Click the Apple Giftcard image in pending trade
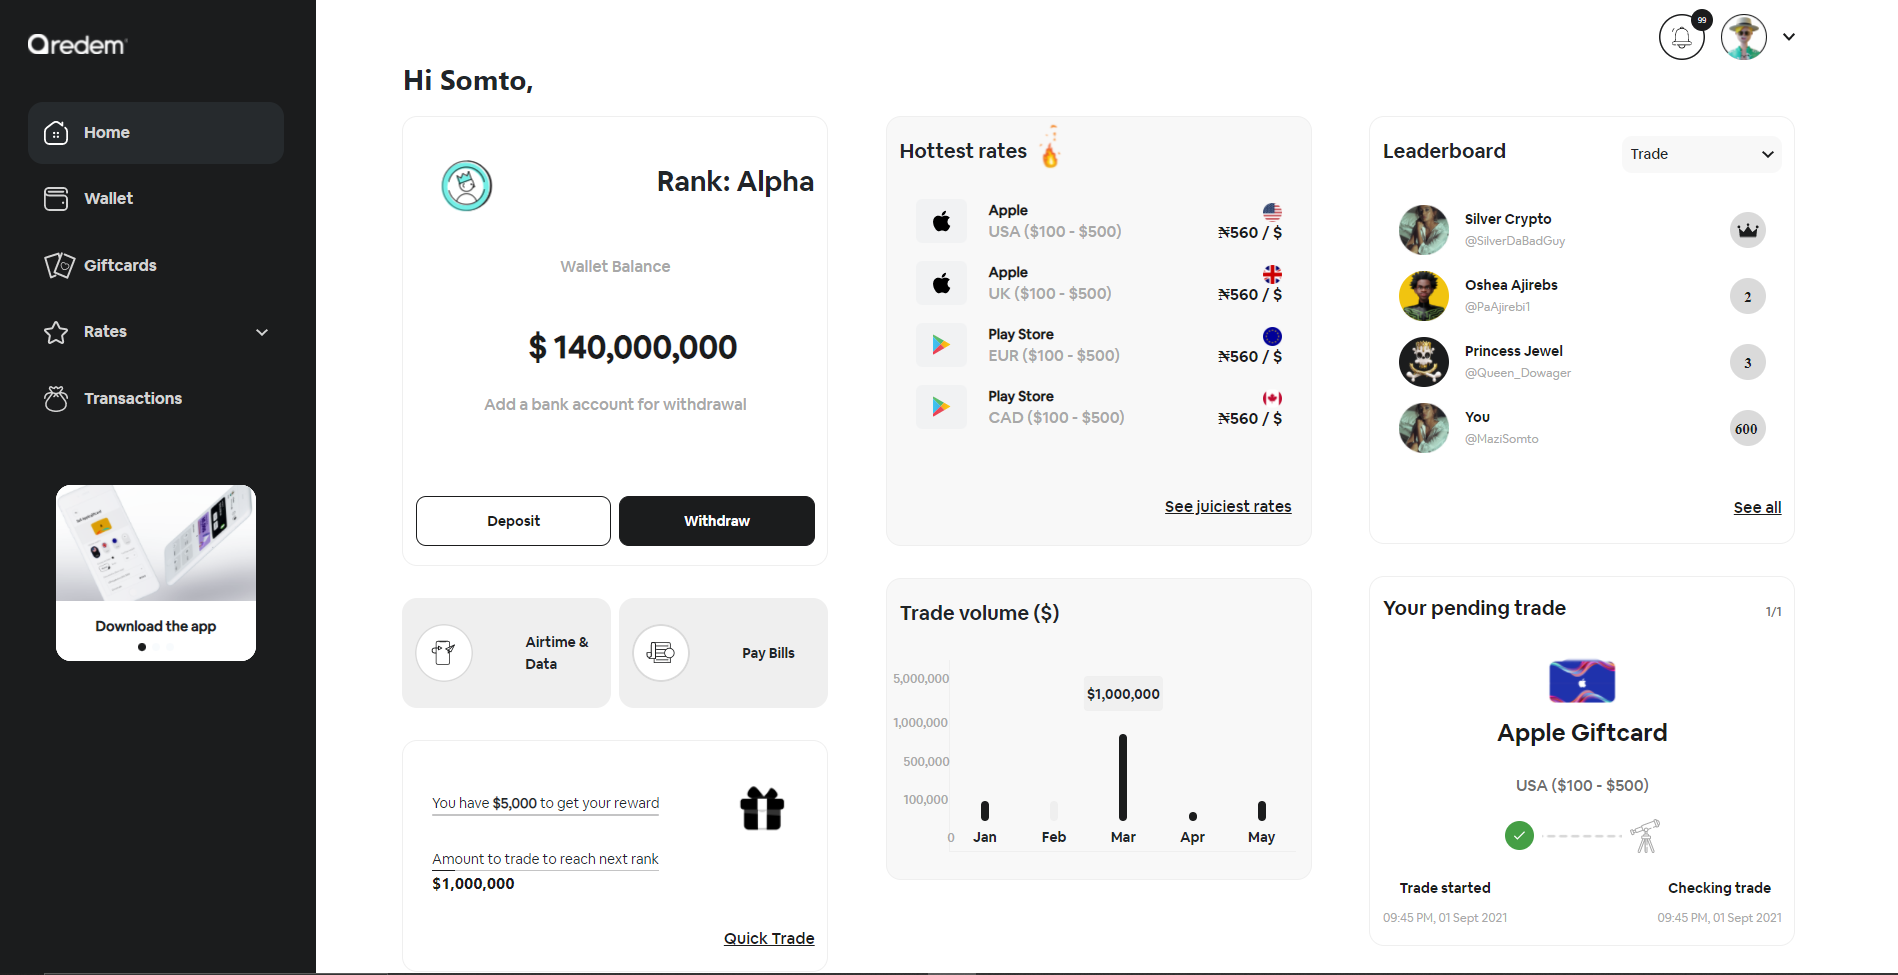 coord(1582,682)
